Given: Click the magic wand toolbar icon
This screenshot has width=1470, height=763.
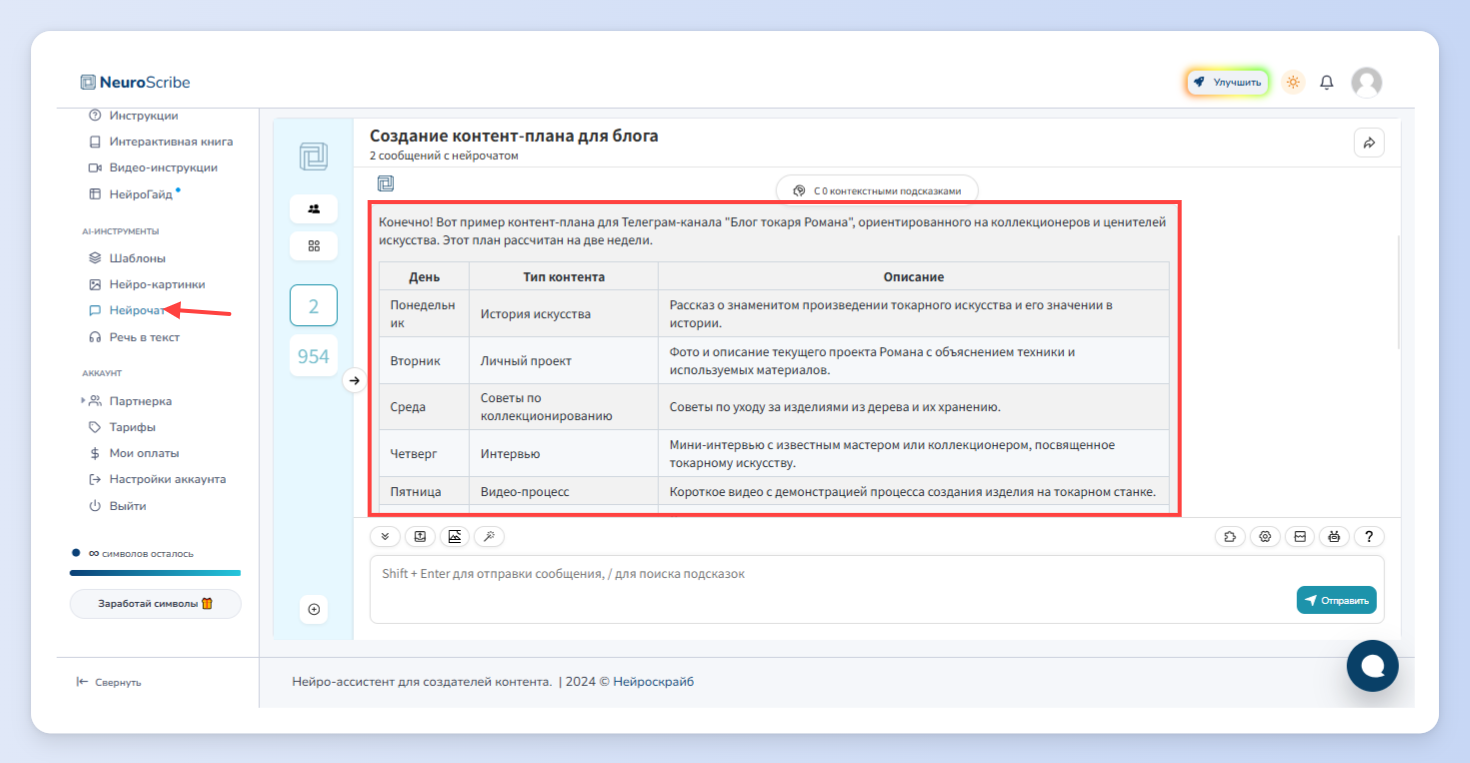Looking at the screenshot, I should [x=490, y=537].
